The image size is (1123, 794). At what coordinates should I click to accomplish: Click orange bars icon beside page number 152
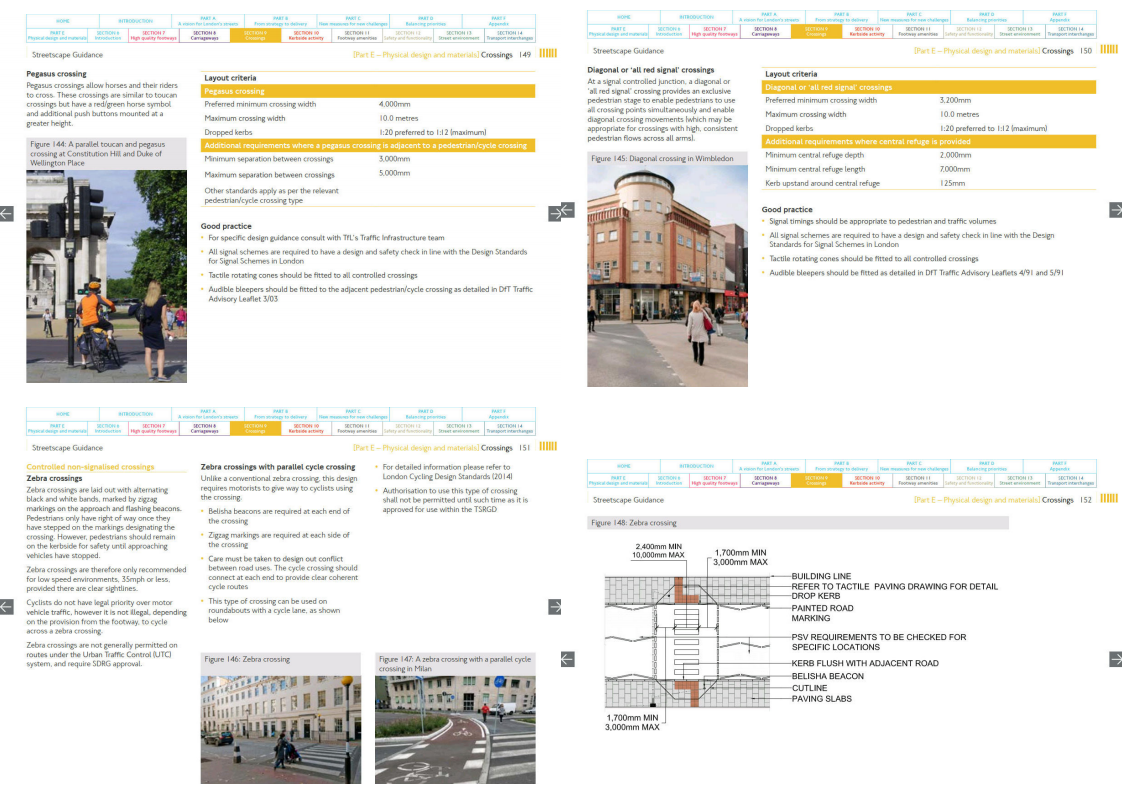(1109, 498)
